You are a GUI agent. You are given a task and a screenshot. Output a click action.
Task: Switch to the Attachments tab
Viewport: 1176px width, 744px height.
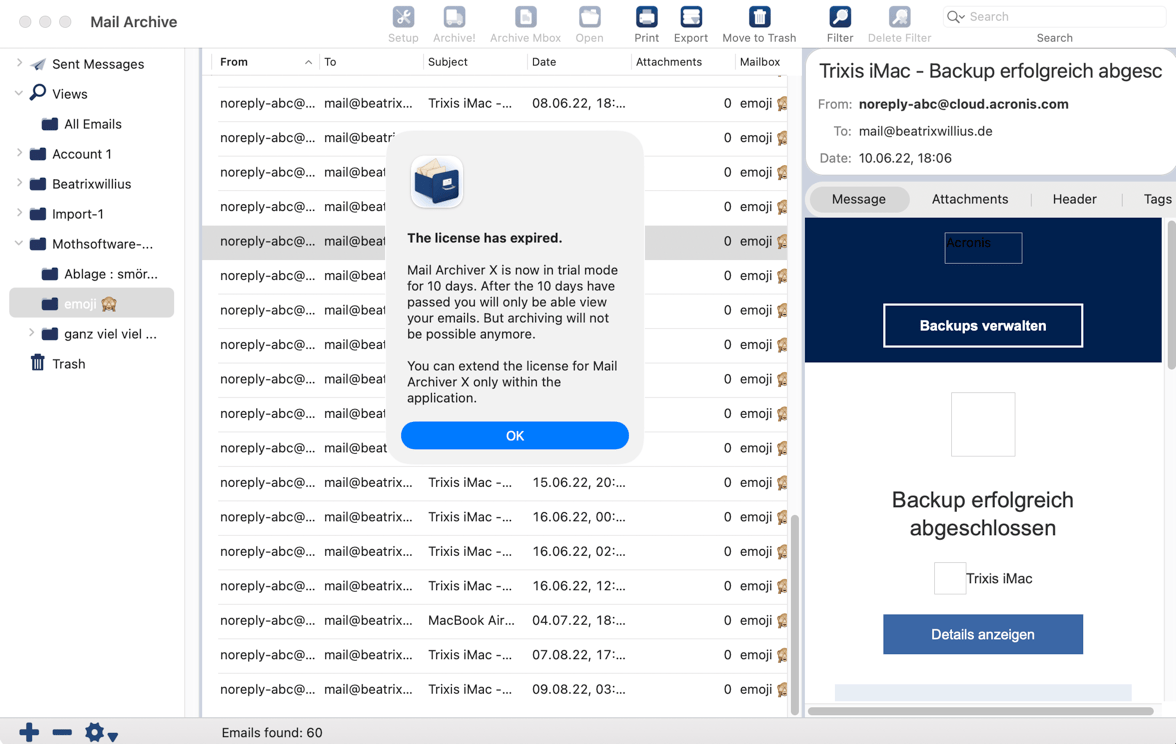tap(969, 199)
